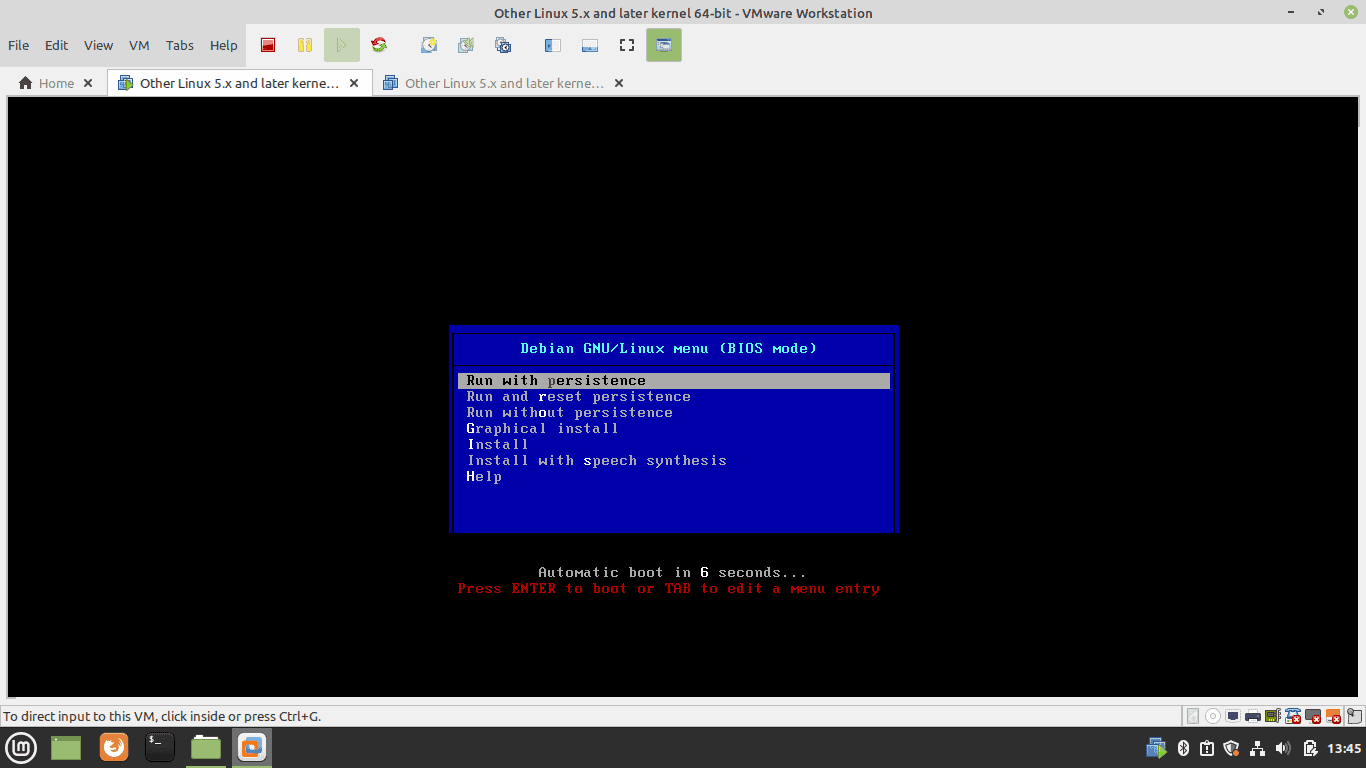Click the disconnected gray display device icon
This screenshot has width=1366, height=768.
pyautogui.click(x=1313, y=716)
